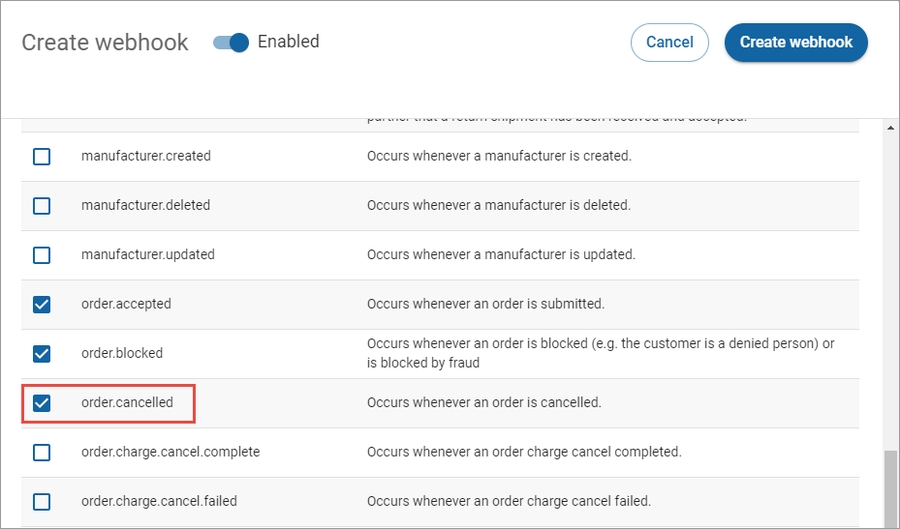Tick the order.charge.cancel.complete checkbox
Viewport: 900px width, 529px height.
point(42,452)
